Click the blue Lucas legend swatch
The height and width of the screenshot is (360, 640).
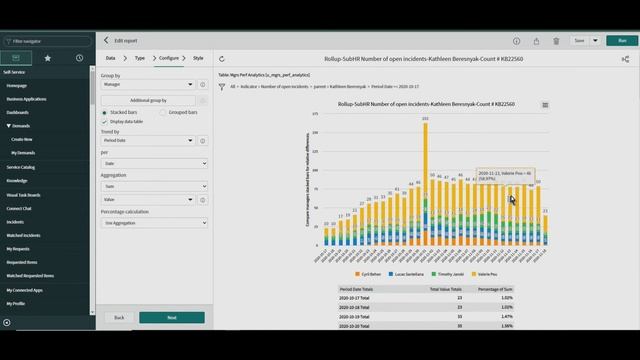click(x=391, y=274)
